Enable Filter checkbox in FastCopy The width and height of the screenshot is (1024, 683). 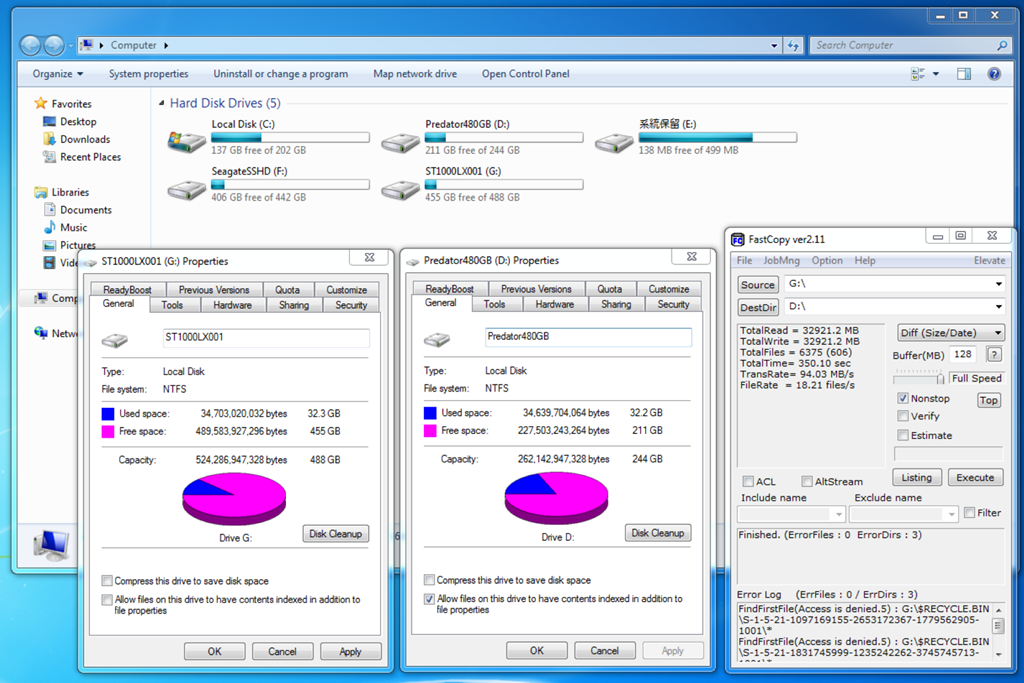tap(970, 513)
